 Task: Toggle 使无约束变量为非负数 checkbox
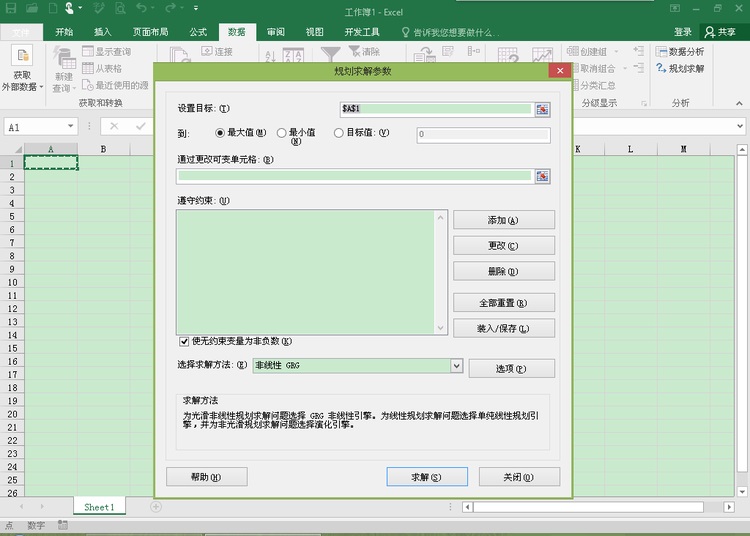184,341
